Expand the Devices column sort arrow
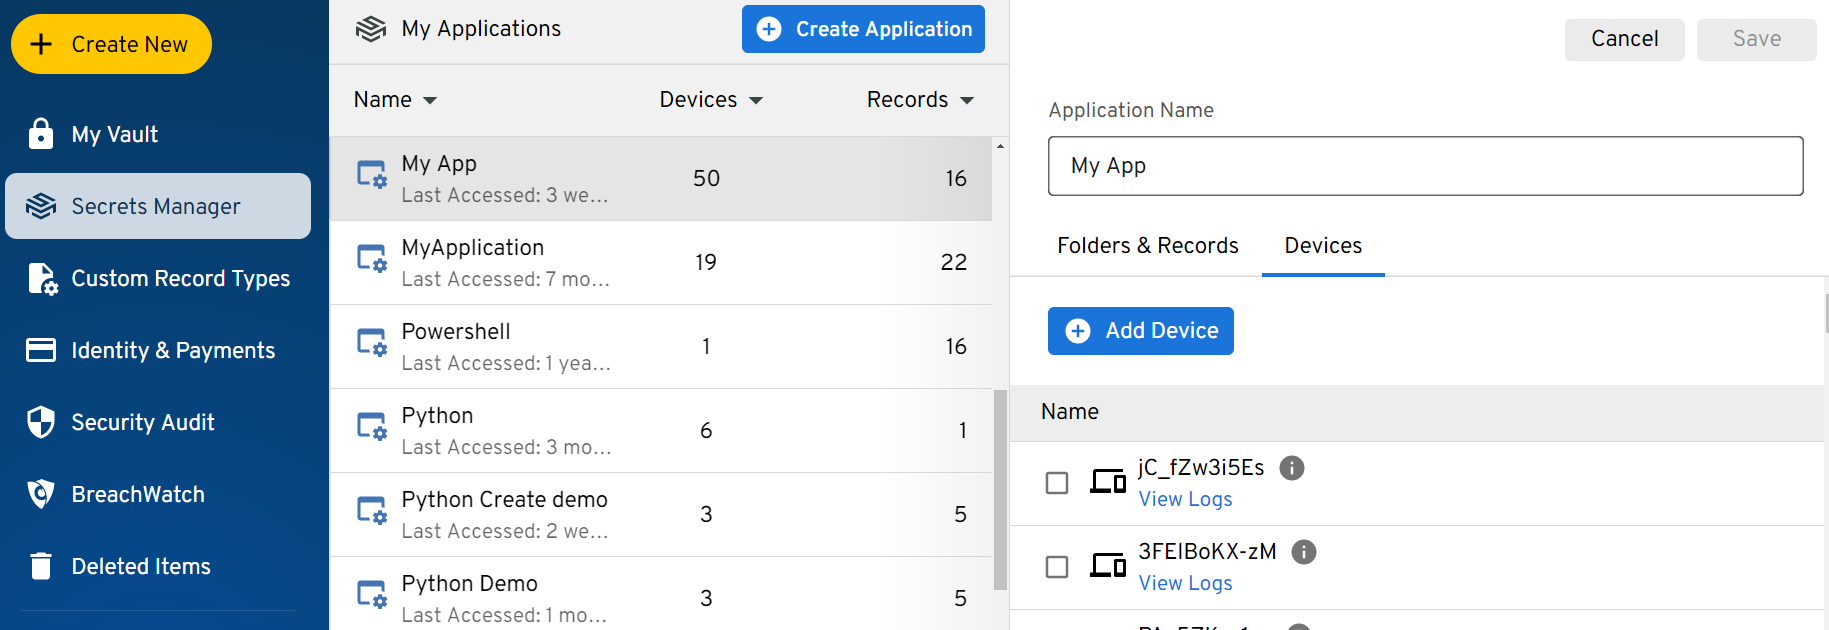Viewport: 1829px width, 630px height. pos(756,100)
